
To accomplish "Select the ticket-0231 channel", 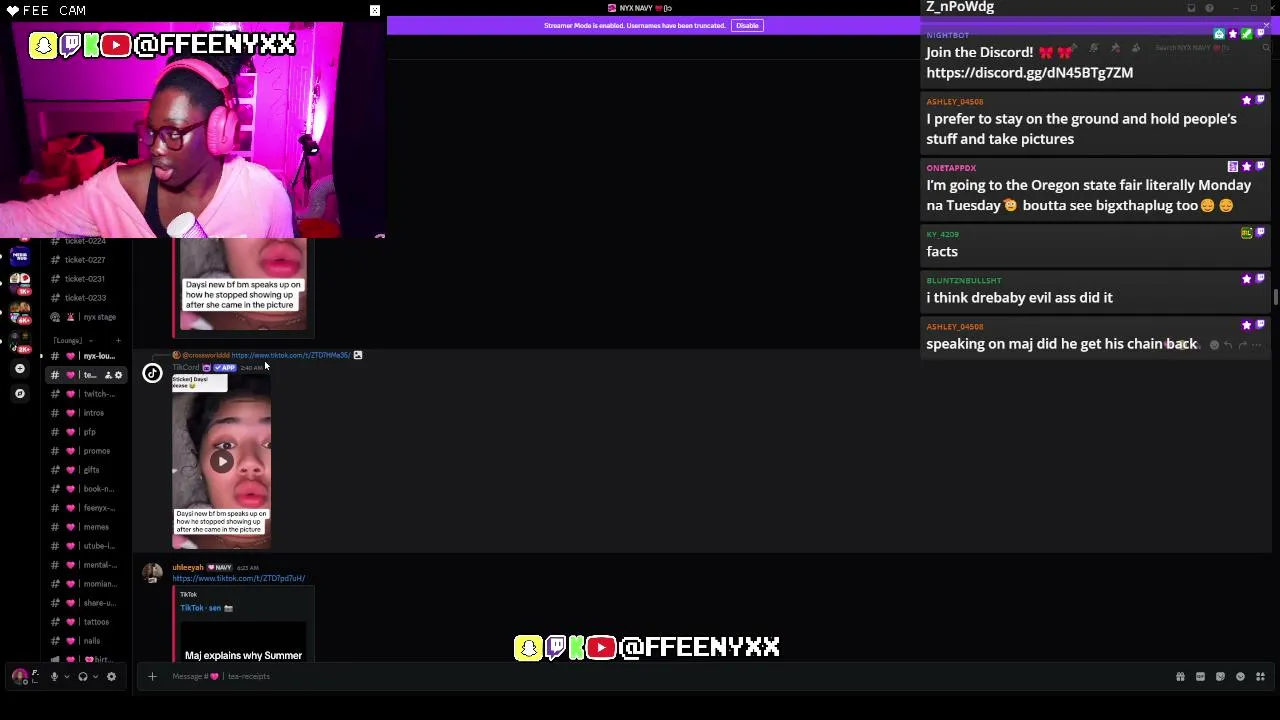I will pyautogui.click(x=84, y=279).
